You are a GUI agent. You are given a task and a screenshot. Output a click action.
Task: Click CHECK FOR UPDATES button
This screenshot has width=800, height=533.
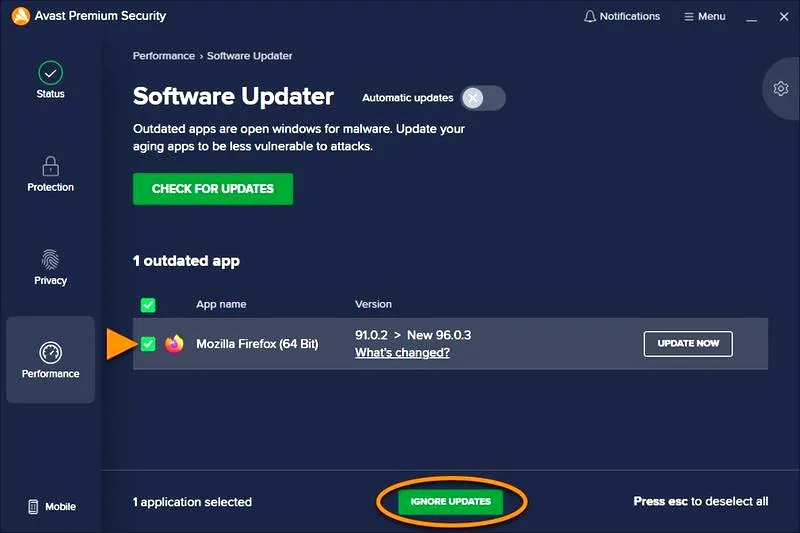(213, 189)
